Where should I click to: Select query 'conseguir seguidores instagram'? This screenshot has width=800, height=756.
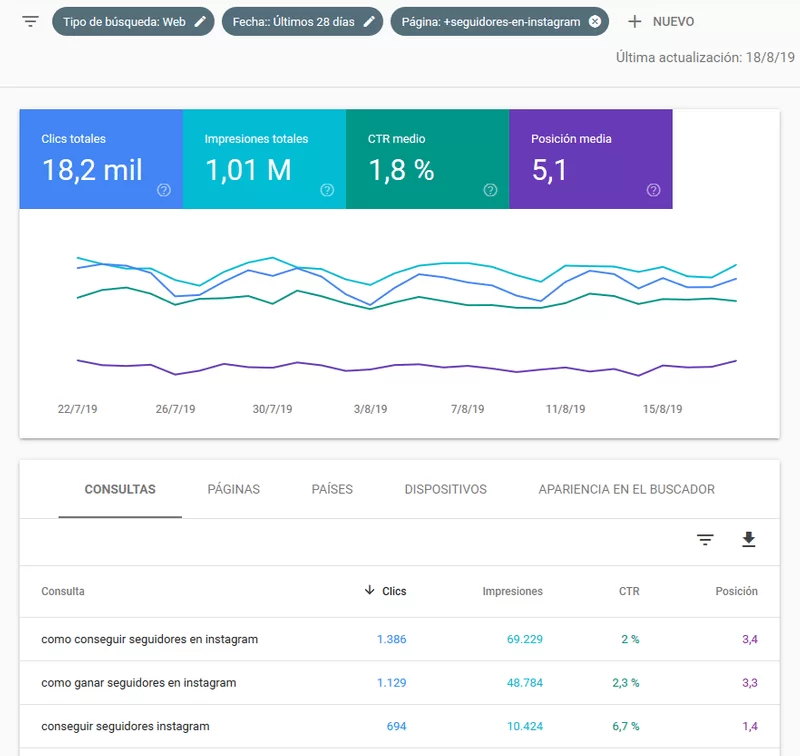[125, 726]
